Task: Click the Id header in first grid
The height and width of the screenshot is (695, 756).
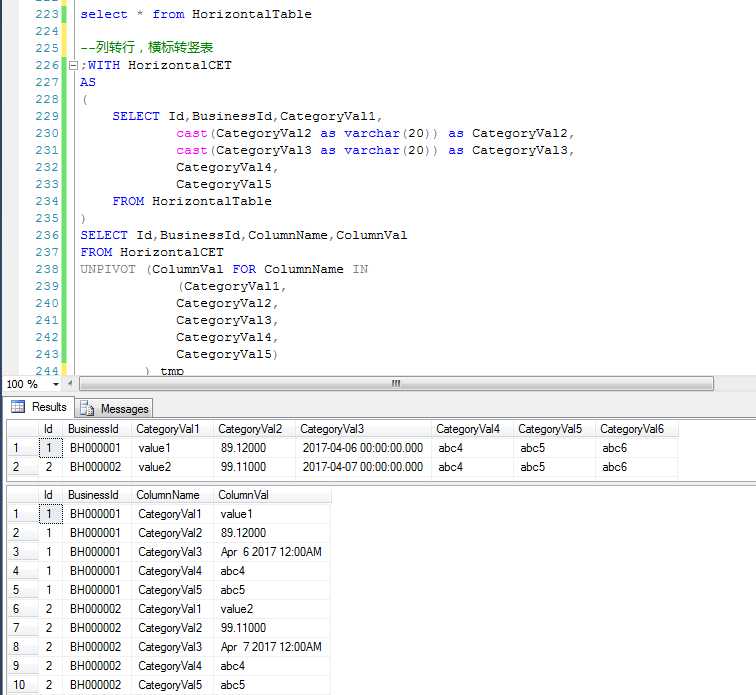Action: [51, 429]
